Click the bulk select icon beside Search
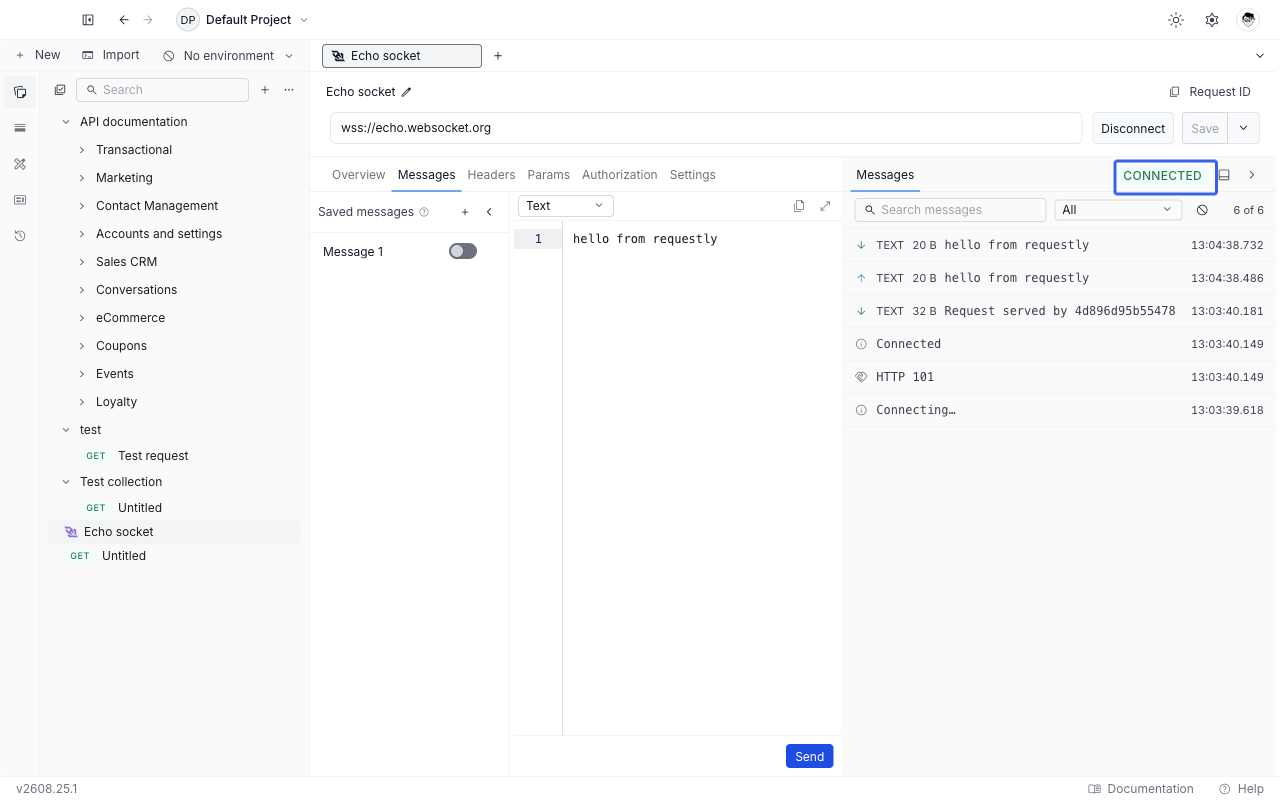Image resolution: width=1280 pixels, height=800 pixels. (60, 90)
